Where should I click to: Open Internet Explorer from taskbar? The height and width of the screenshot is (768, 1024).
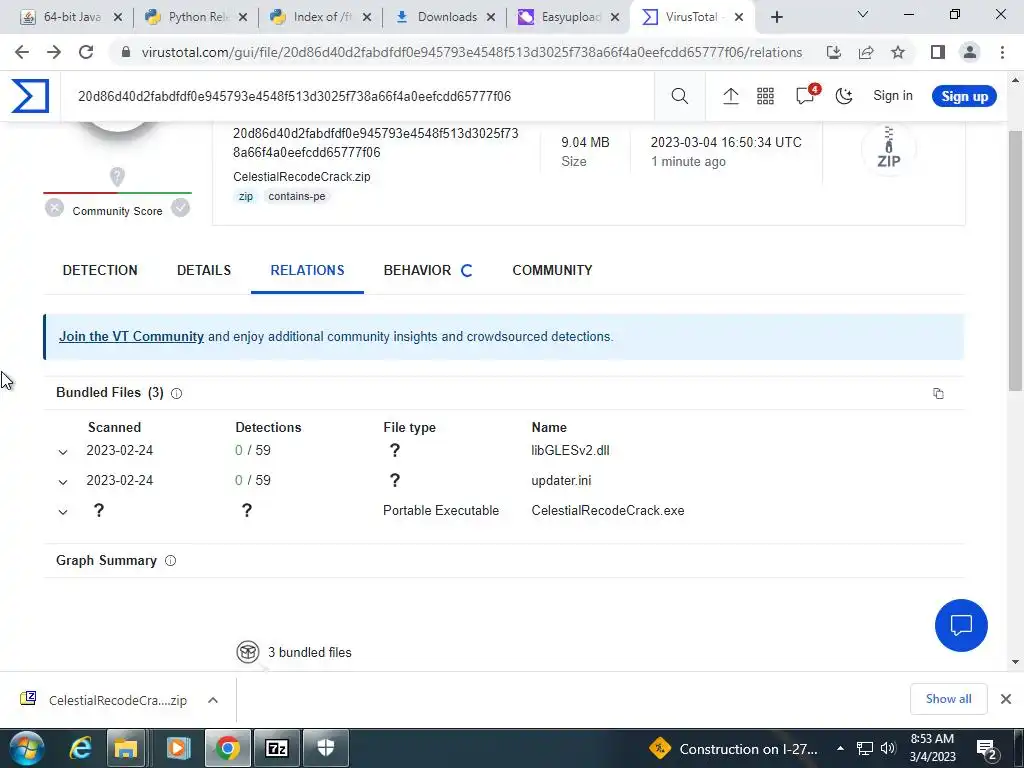pyautogui.click(x=80, y=748)
